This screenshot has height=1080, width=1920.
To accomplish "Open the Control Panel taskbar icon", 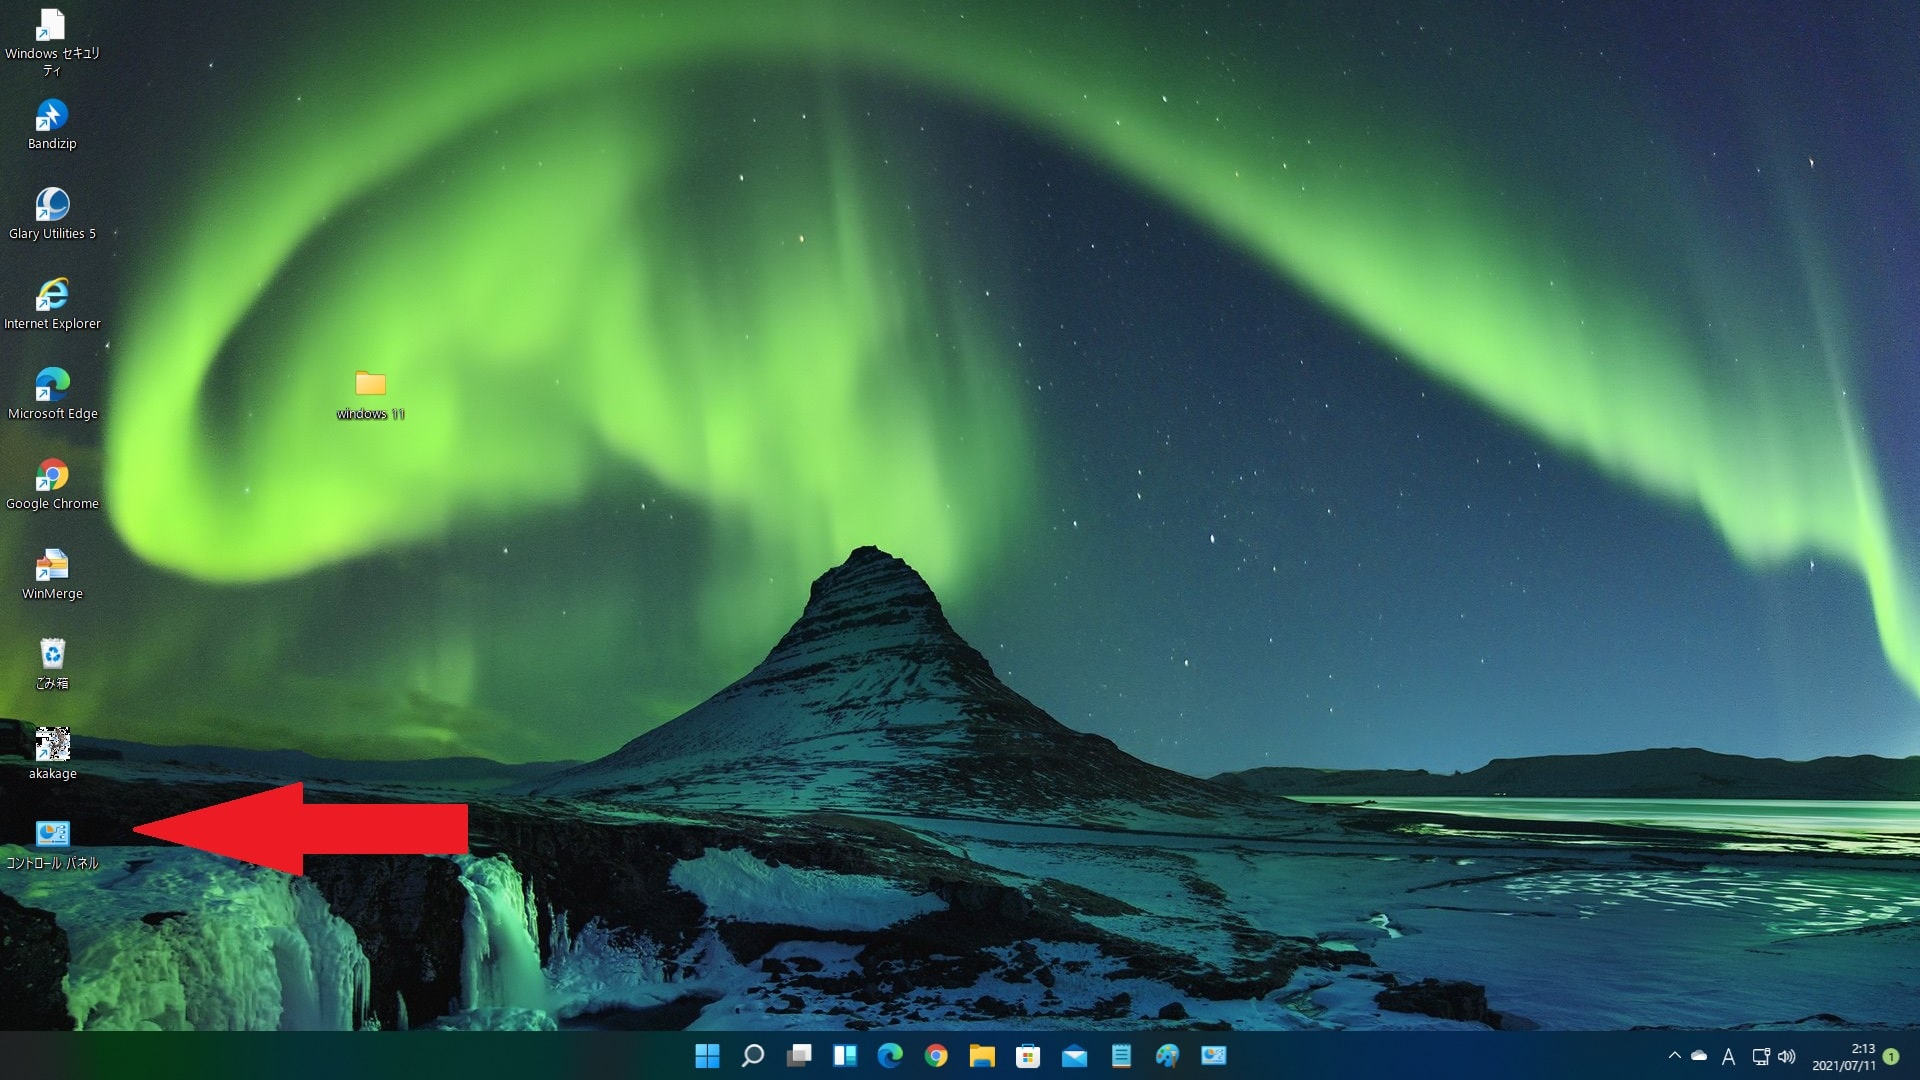I will (x=1213, y=1055).
